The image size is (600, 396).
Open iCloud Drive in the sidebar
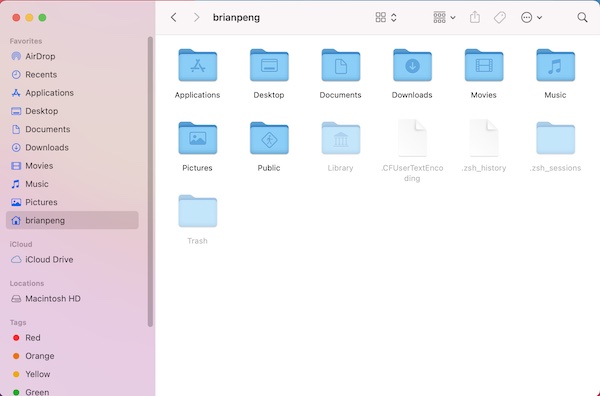(x=72, y=259)
